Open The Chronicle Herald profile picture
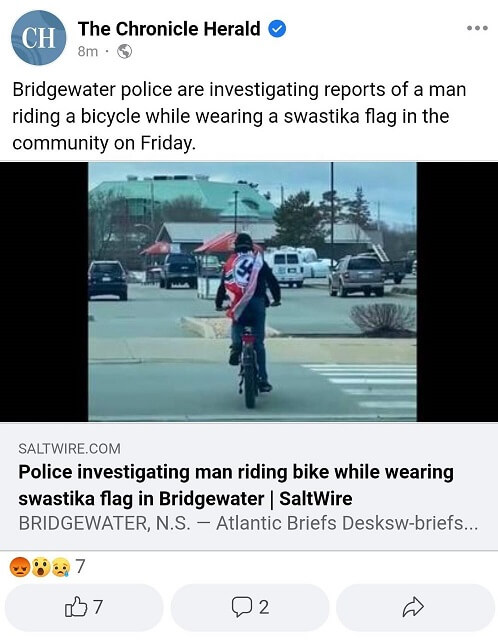The width and height of the screenshot is (498, 640). click(x=38, y=38)
